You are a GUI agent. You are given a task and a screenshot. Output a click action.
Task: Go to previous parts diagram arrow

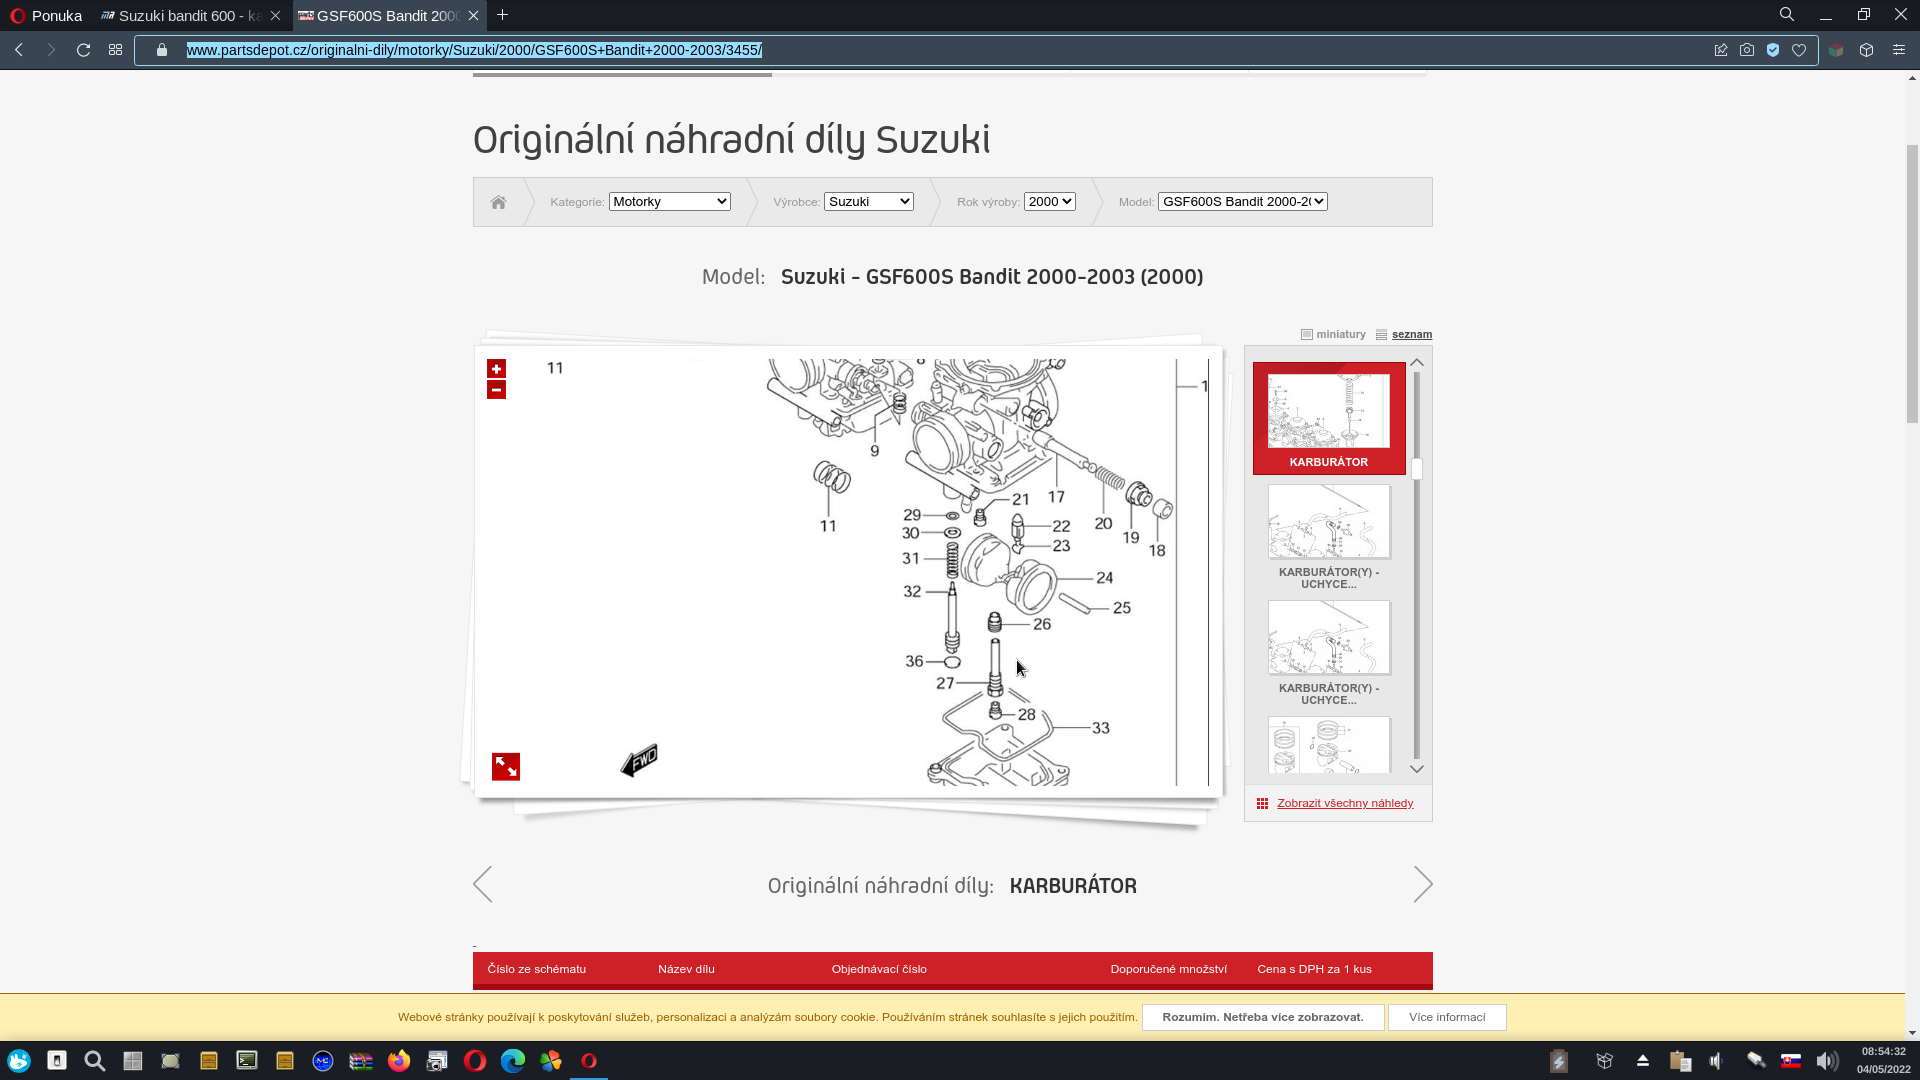point(483,885)
